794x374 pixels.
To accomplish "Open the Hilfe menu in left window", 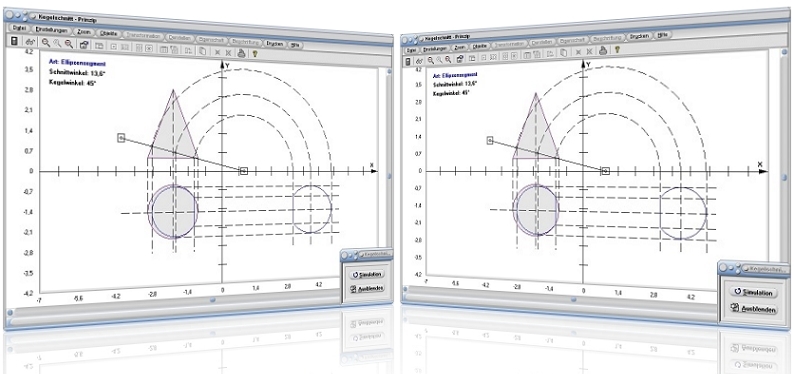I will 296,45.
